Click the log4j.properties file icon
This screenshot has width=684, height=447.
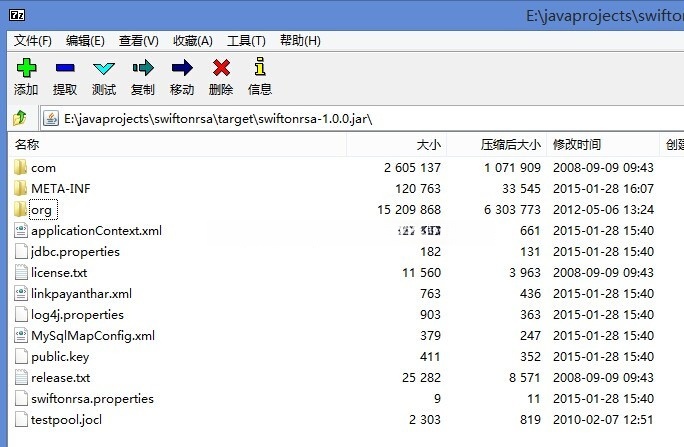[21, 314]
